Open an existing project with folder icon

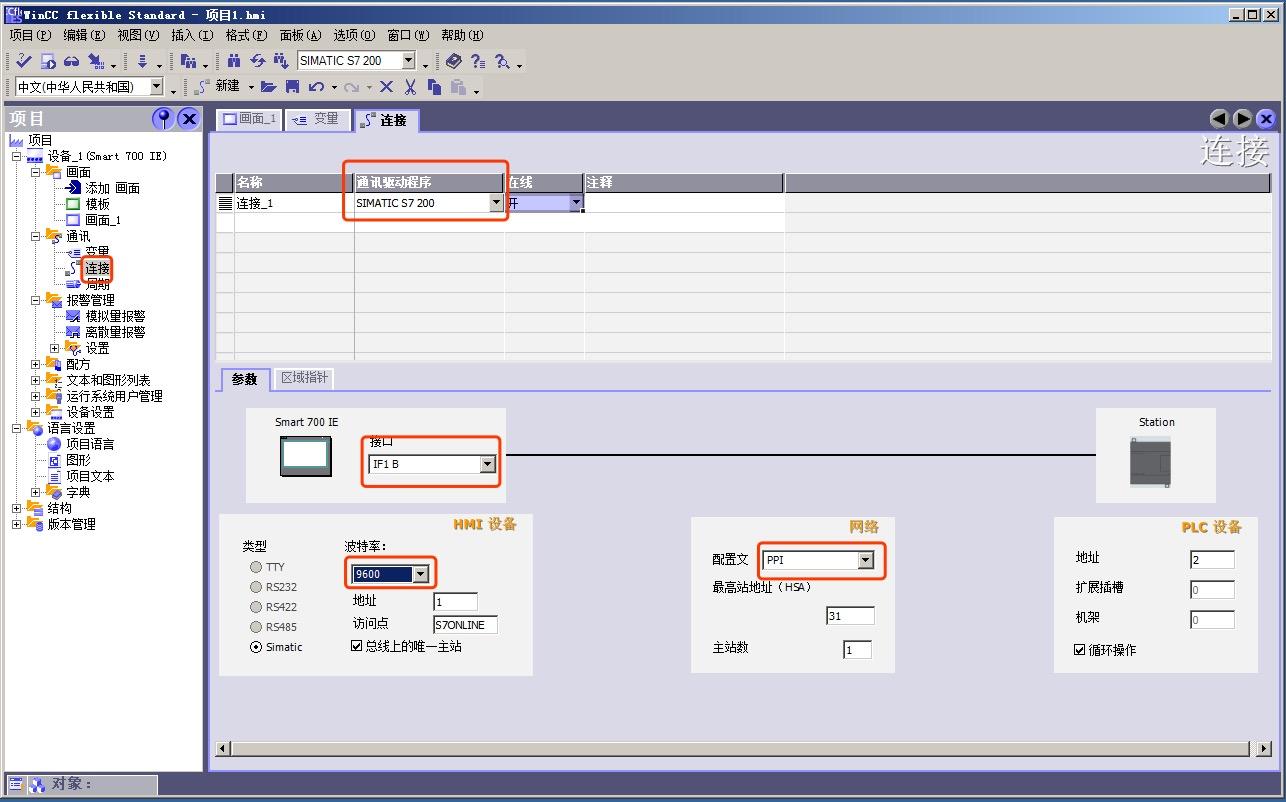click(268, 87)
